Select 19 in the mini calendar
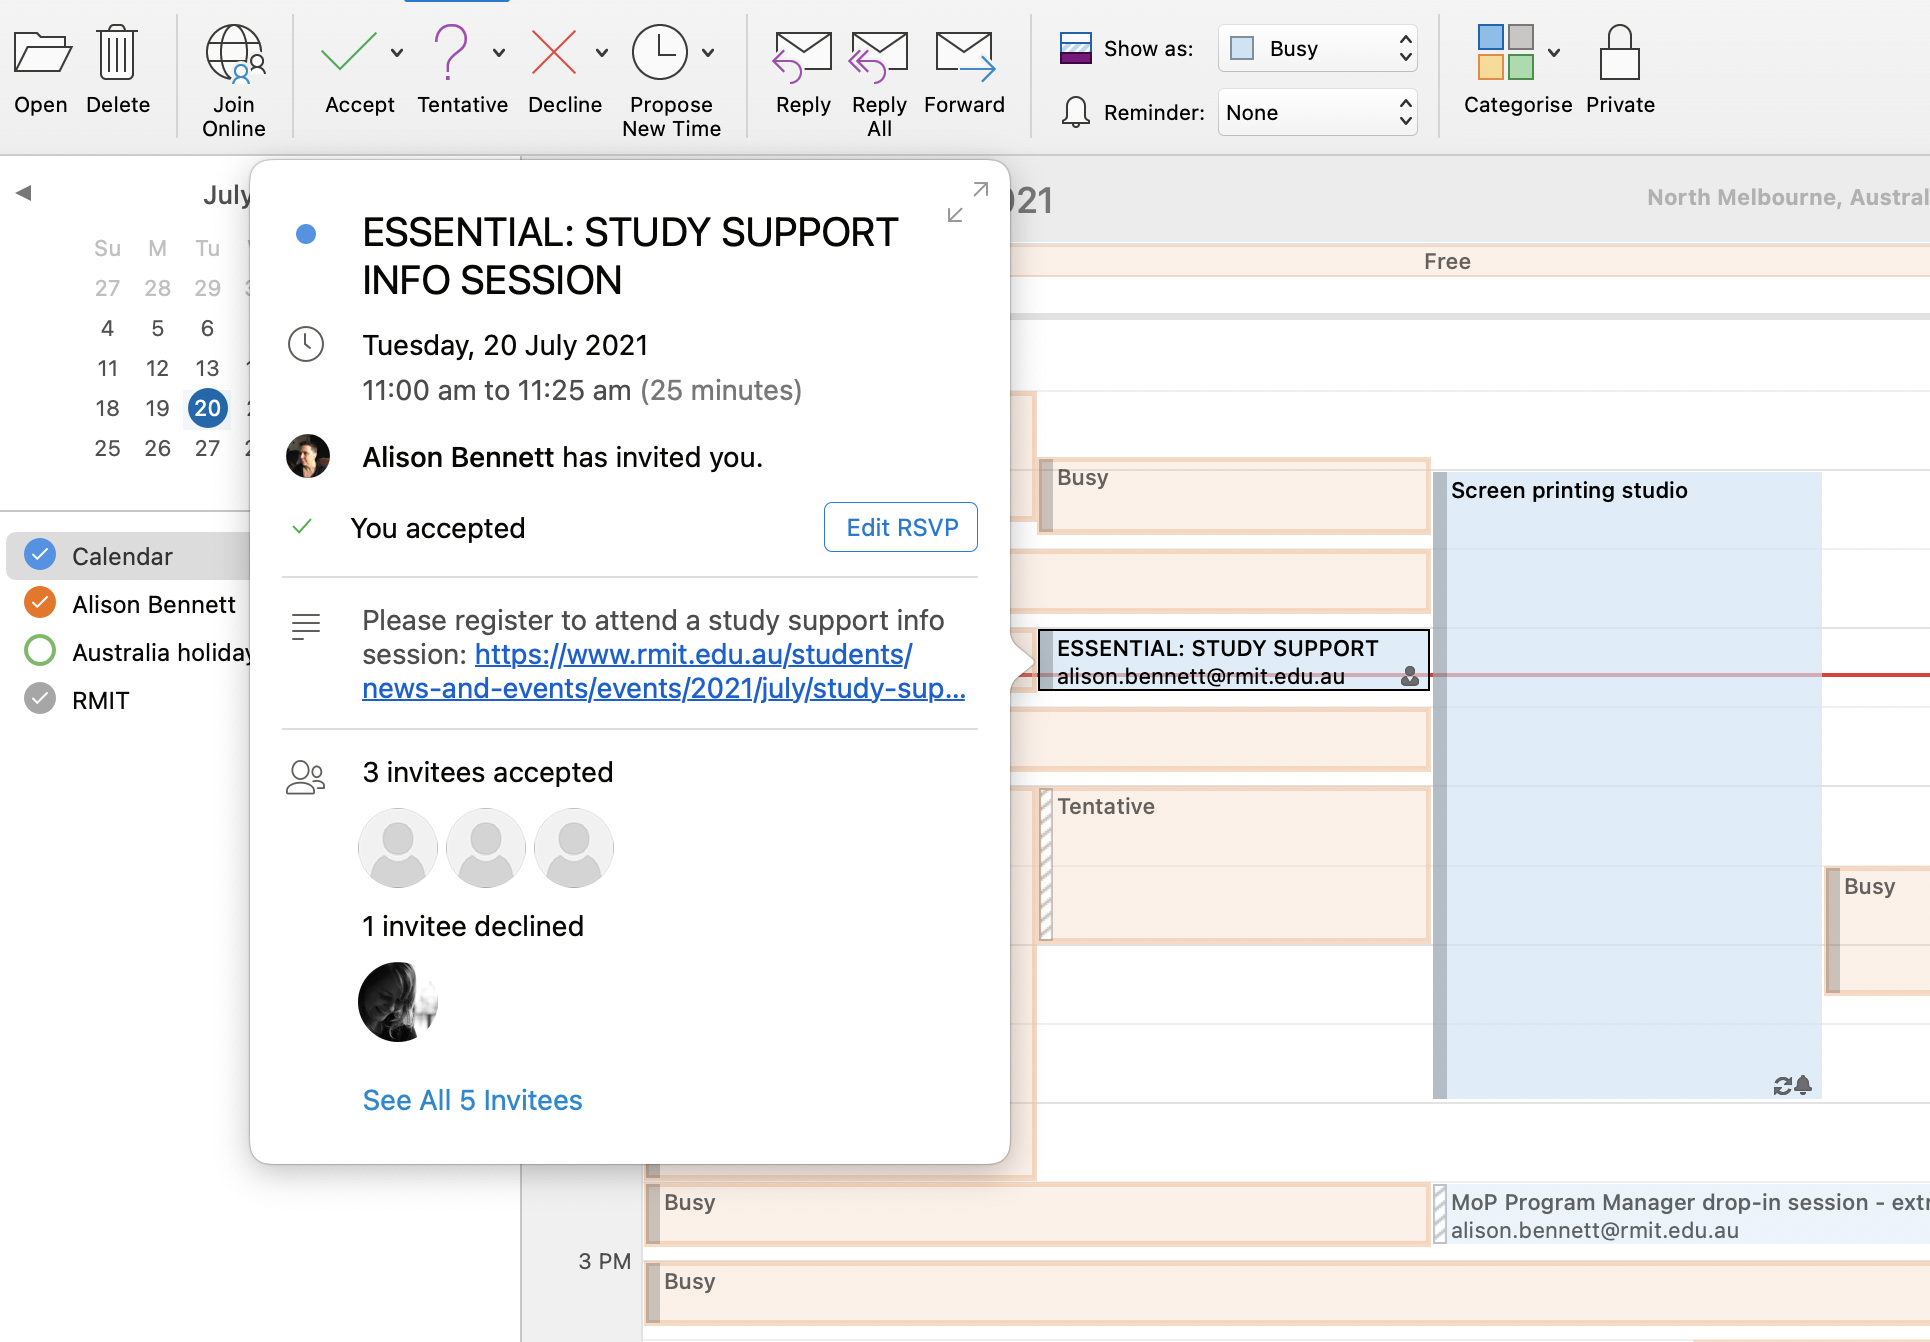This screenshot has height=1342, width=1930. coord(157,408)
